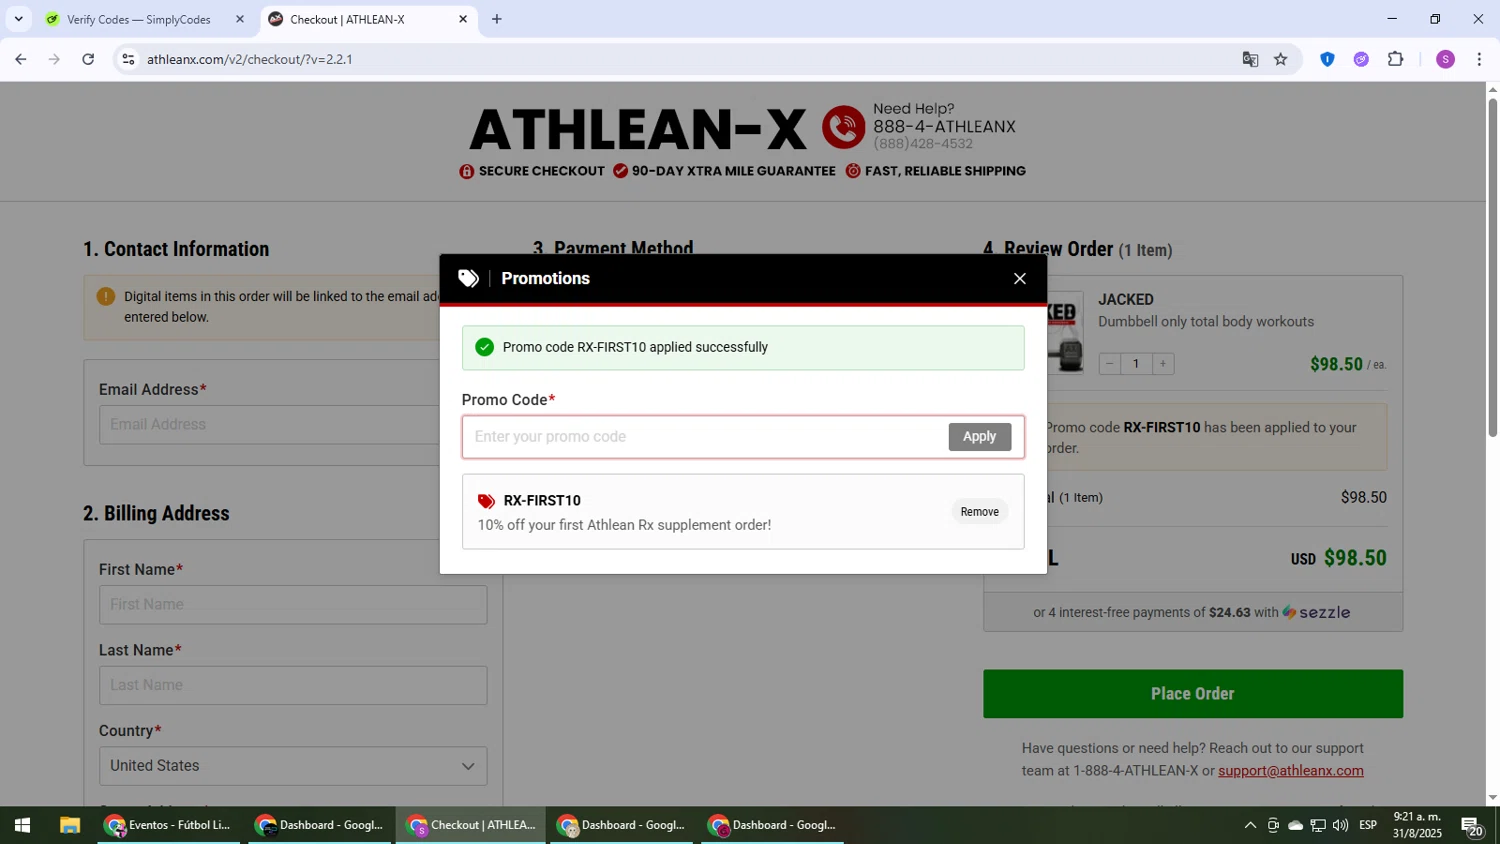This screenshot has height=844, width=1500.
Task: Click the JACKED quantity value field
Action: (x=1136, y=364)
